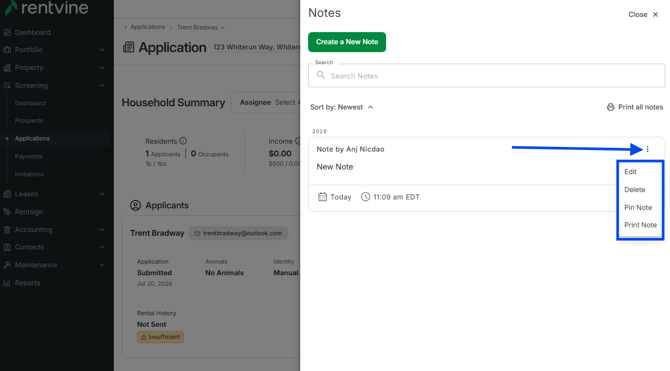The width and height of the screenshot is (670, 371).
Task: Open the Sort by: Newest dropdown
Action: tap(342, 107)
